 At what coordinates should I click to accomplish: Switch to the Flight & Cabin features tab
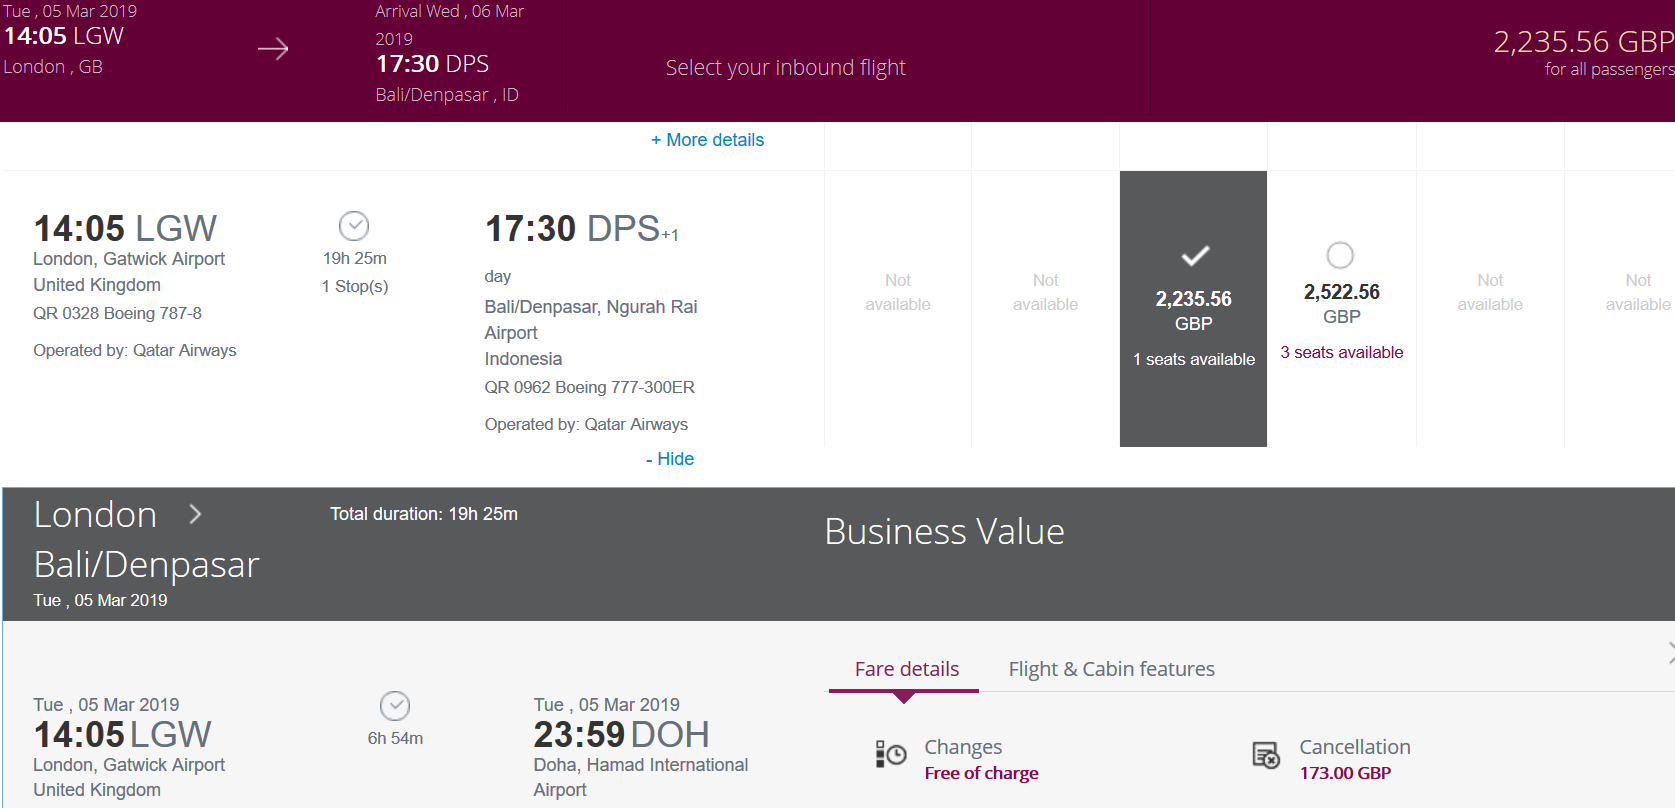click(1111, 669)
